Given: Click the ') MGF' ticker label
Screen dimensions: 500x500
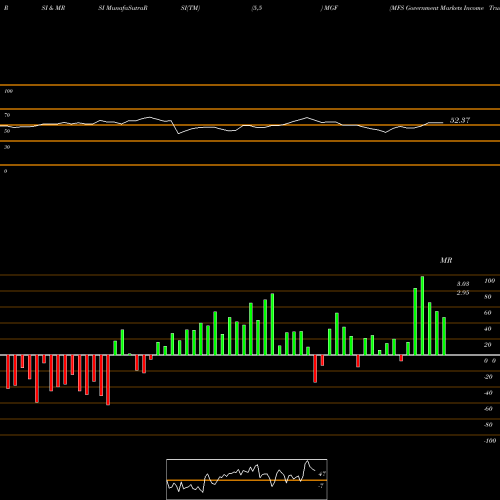Looking at the screenshot, I should pos(329,8).
